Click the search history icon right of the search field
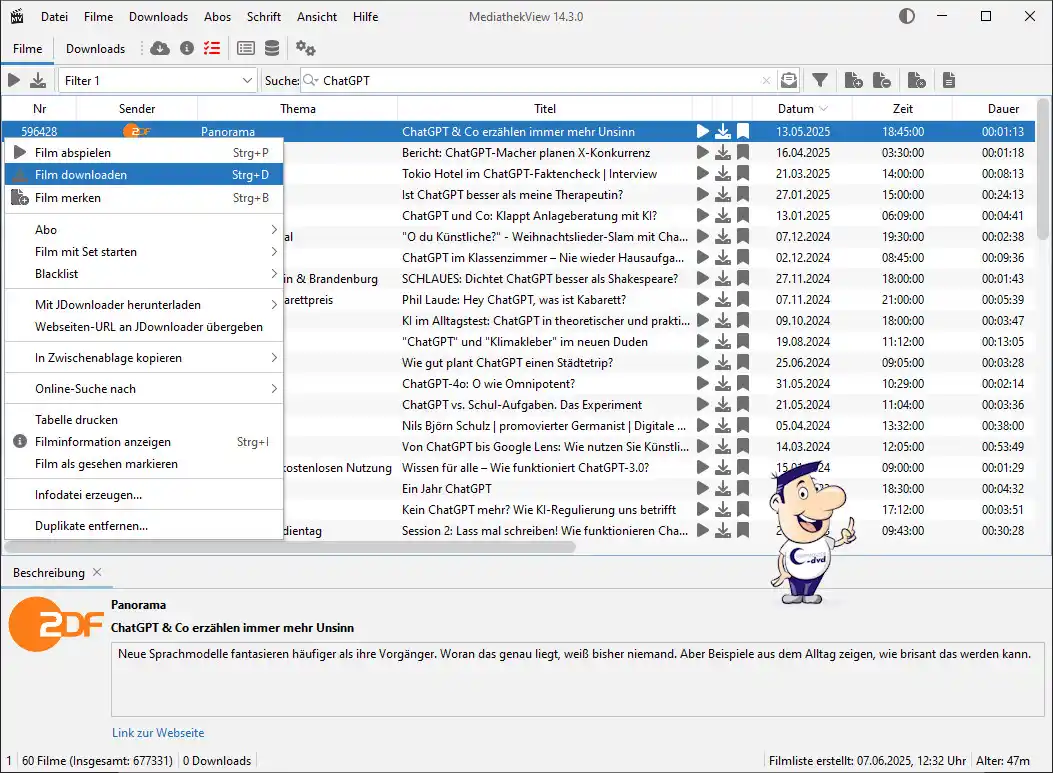 point(789,81)
